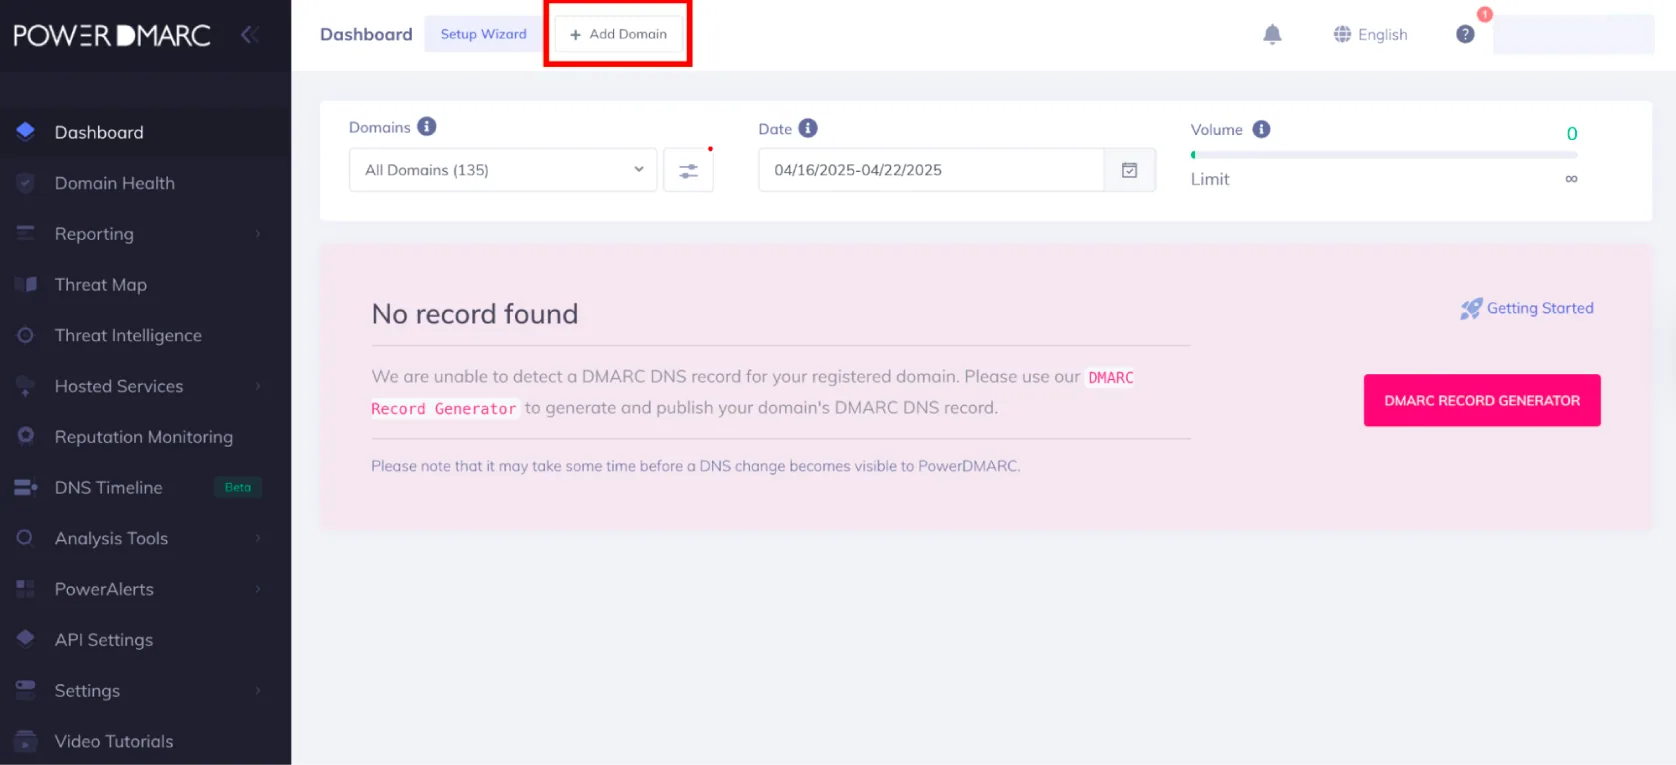Screen dimensions: 1676x765
Task: Open the All Domains (135) dropdown
Action: [x=503, y=170]
